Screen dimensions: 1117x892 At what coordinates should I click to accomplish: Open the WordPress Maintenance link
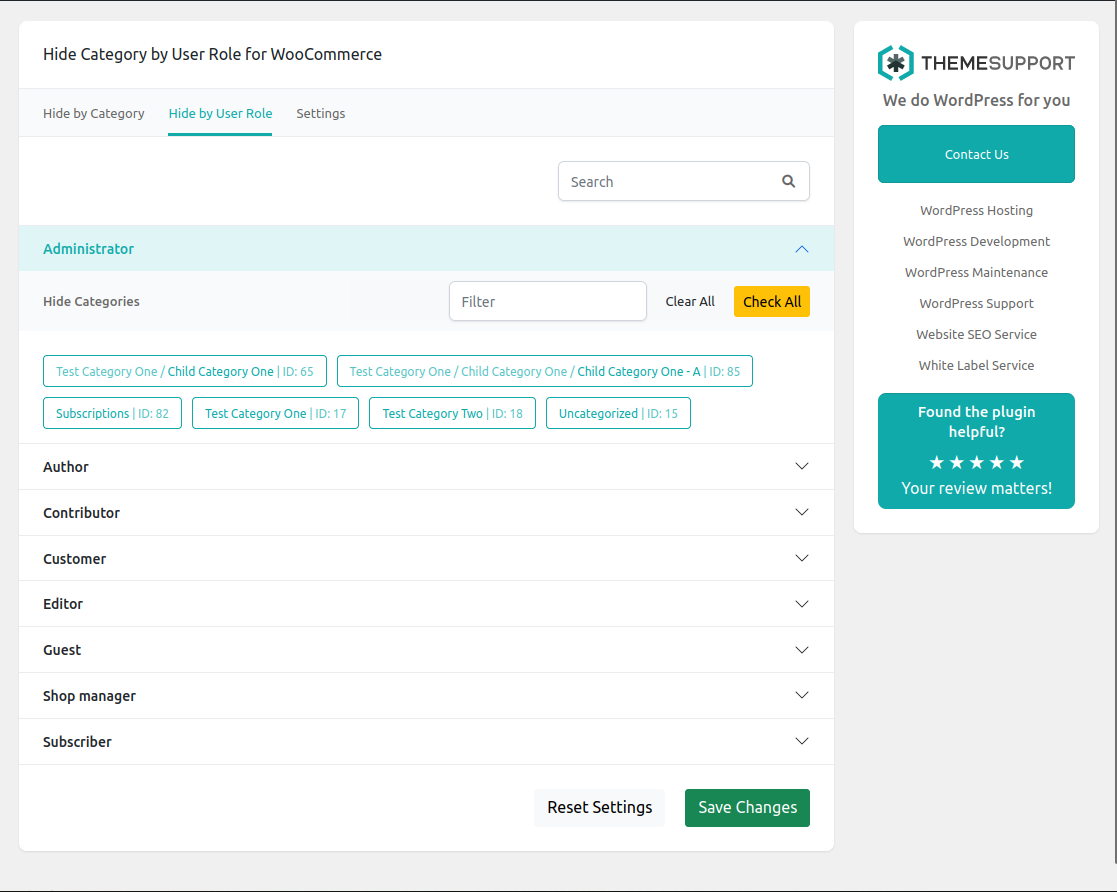(x=976, y=272)
